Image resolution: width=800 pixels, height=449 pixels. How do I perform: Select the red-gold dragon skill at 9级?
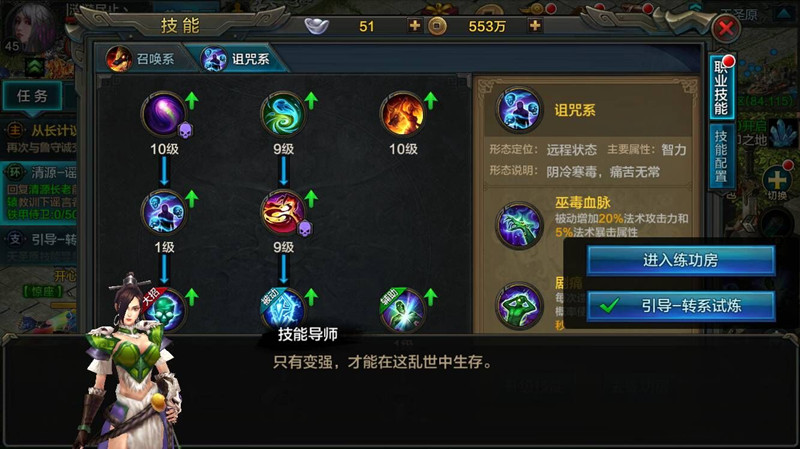click(283, 212)
